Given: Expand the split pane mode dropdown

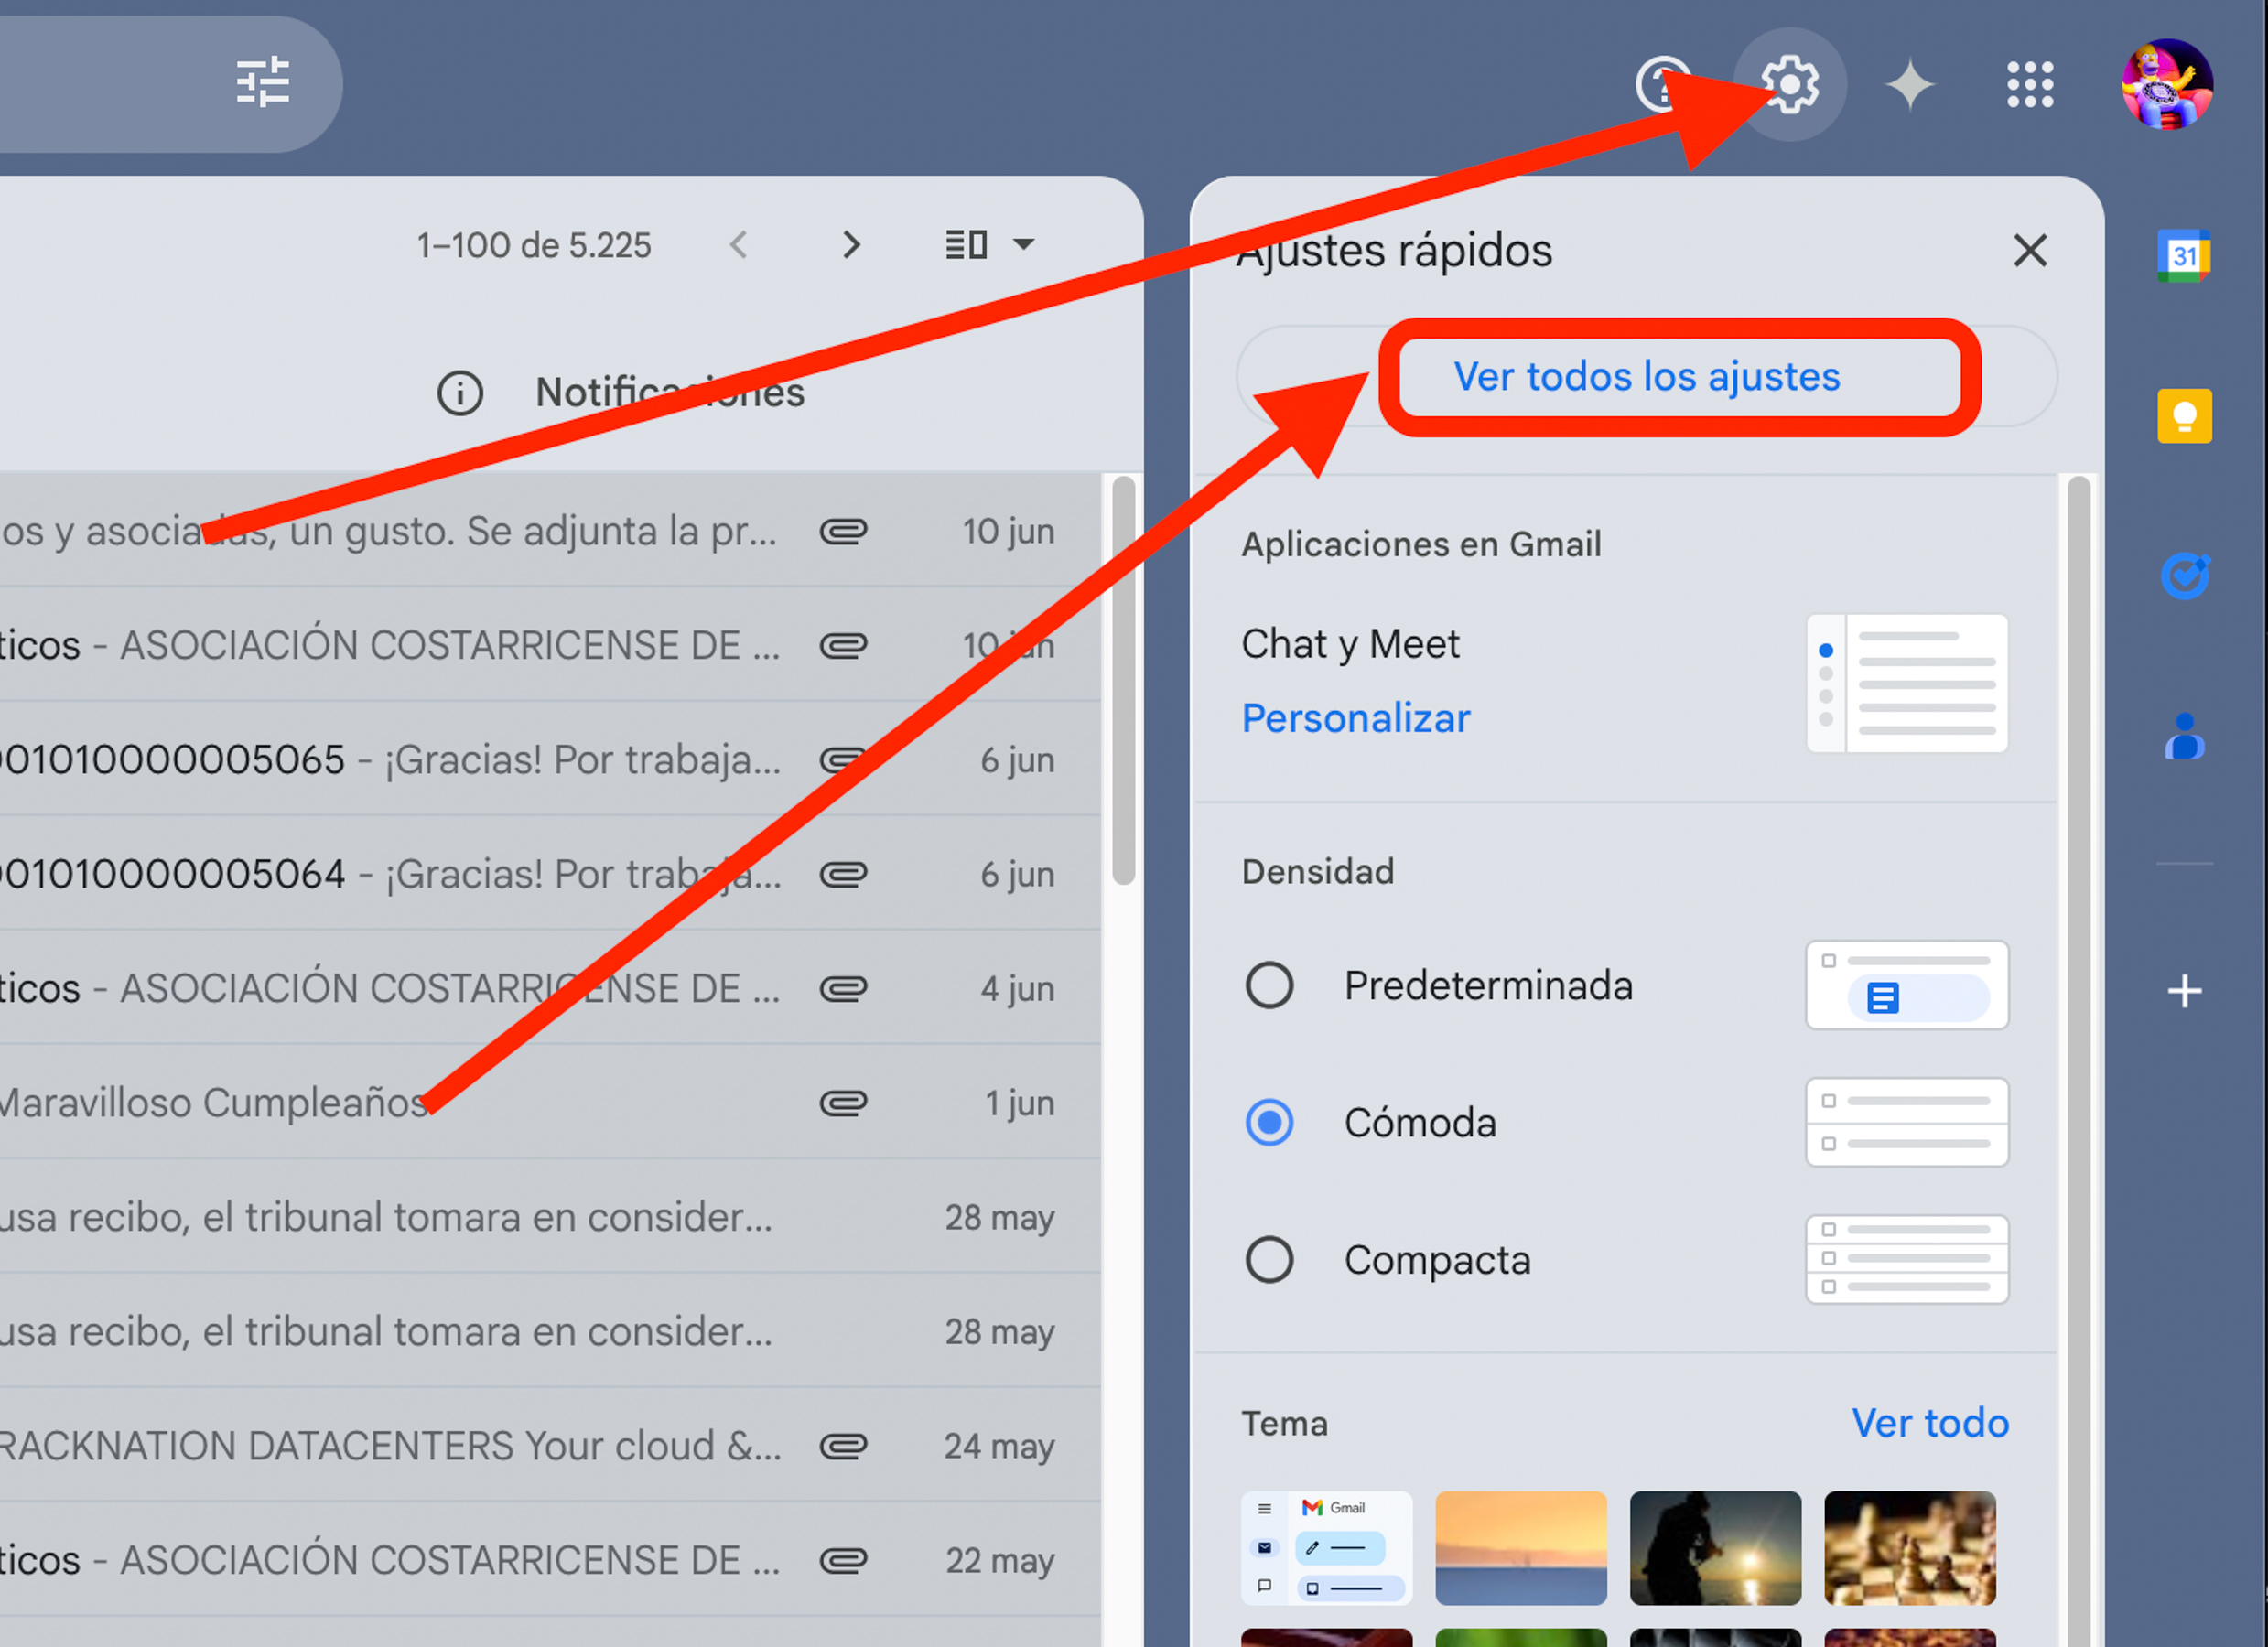Looking at the screenshot, I should [1023, 244].
